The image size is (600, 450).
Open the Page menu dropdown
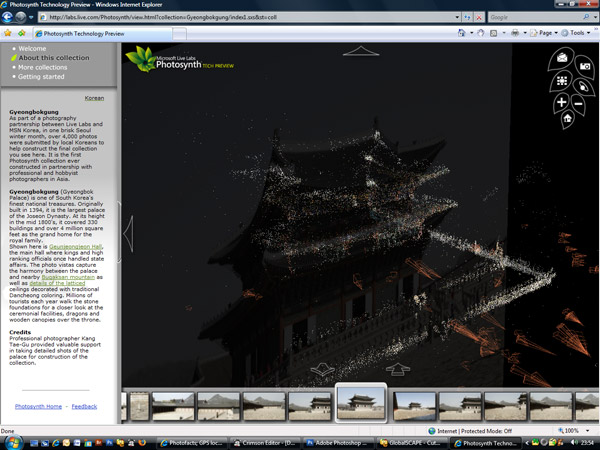point(544,33)
